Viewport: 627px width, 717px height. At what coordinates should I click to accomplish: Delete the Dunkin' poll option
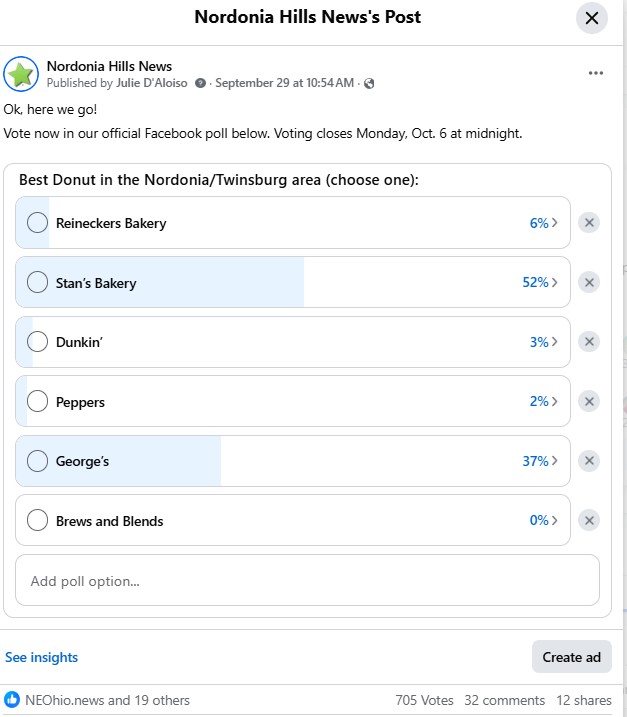[590, 342]
